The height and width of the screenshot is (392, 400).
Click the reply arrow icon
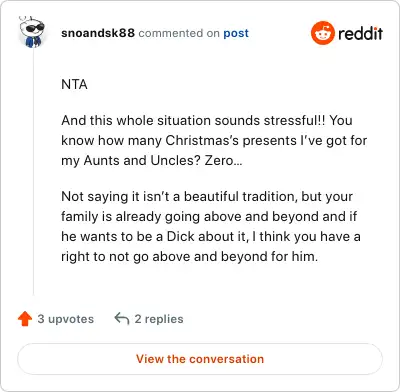(x=122, y=319)
